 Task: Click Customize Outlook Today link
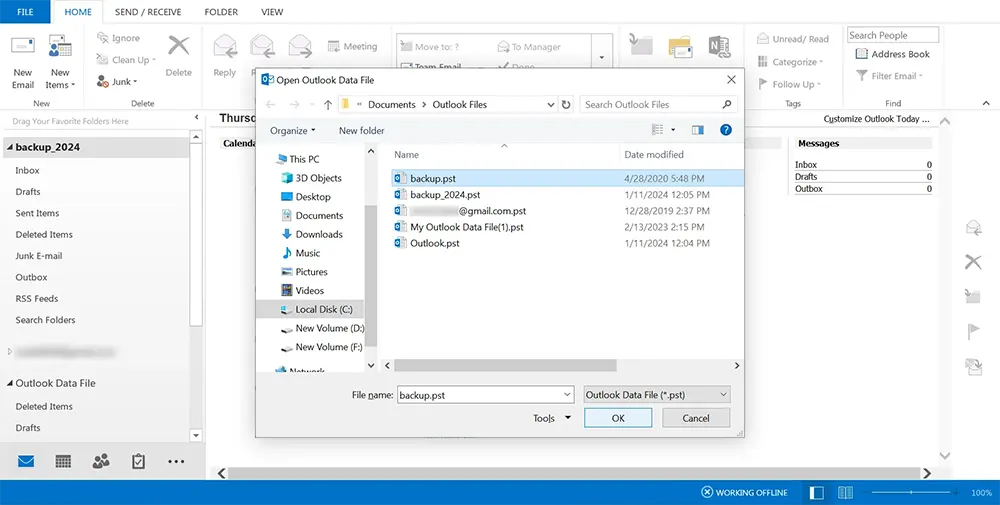[876, 119]
